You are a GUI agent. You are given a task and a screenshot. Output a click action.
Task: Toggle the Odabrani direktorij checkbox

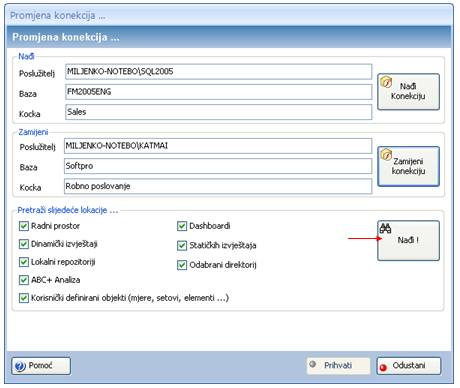click(182, 265)
